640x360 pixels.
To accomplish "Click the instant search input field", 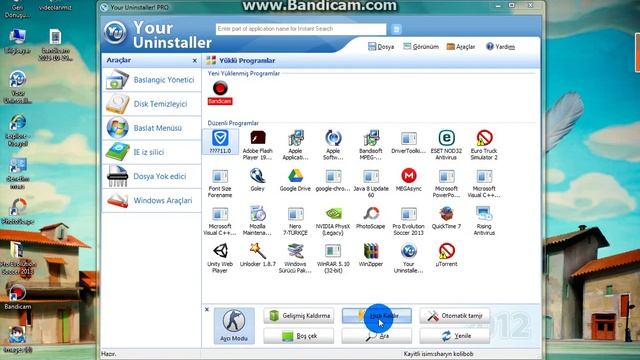I will [301, 29].
